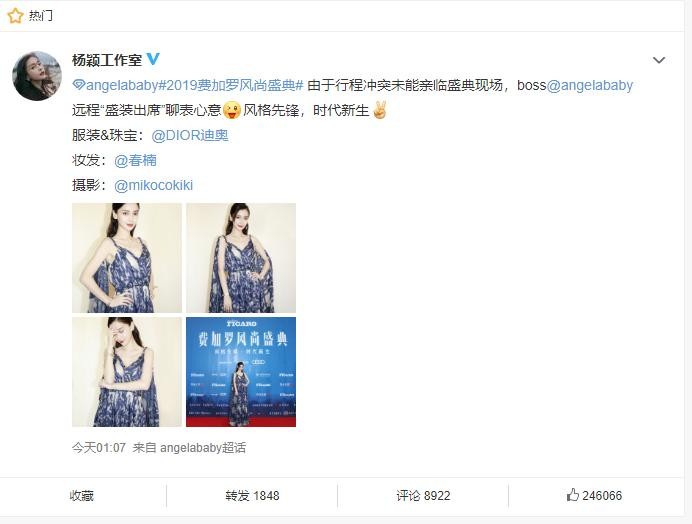
Task: Open the @春楠 makeup artist link
Action: (x=135, y=160)
